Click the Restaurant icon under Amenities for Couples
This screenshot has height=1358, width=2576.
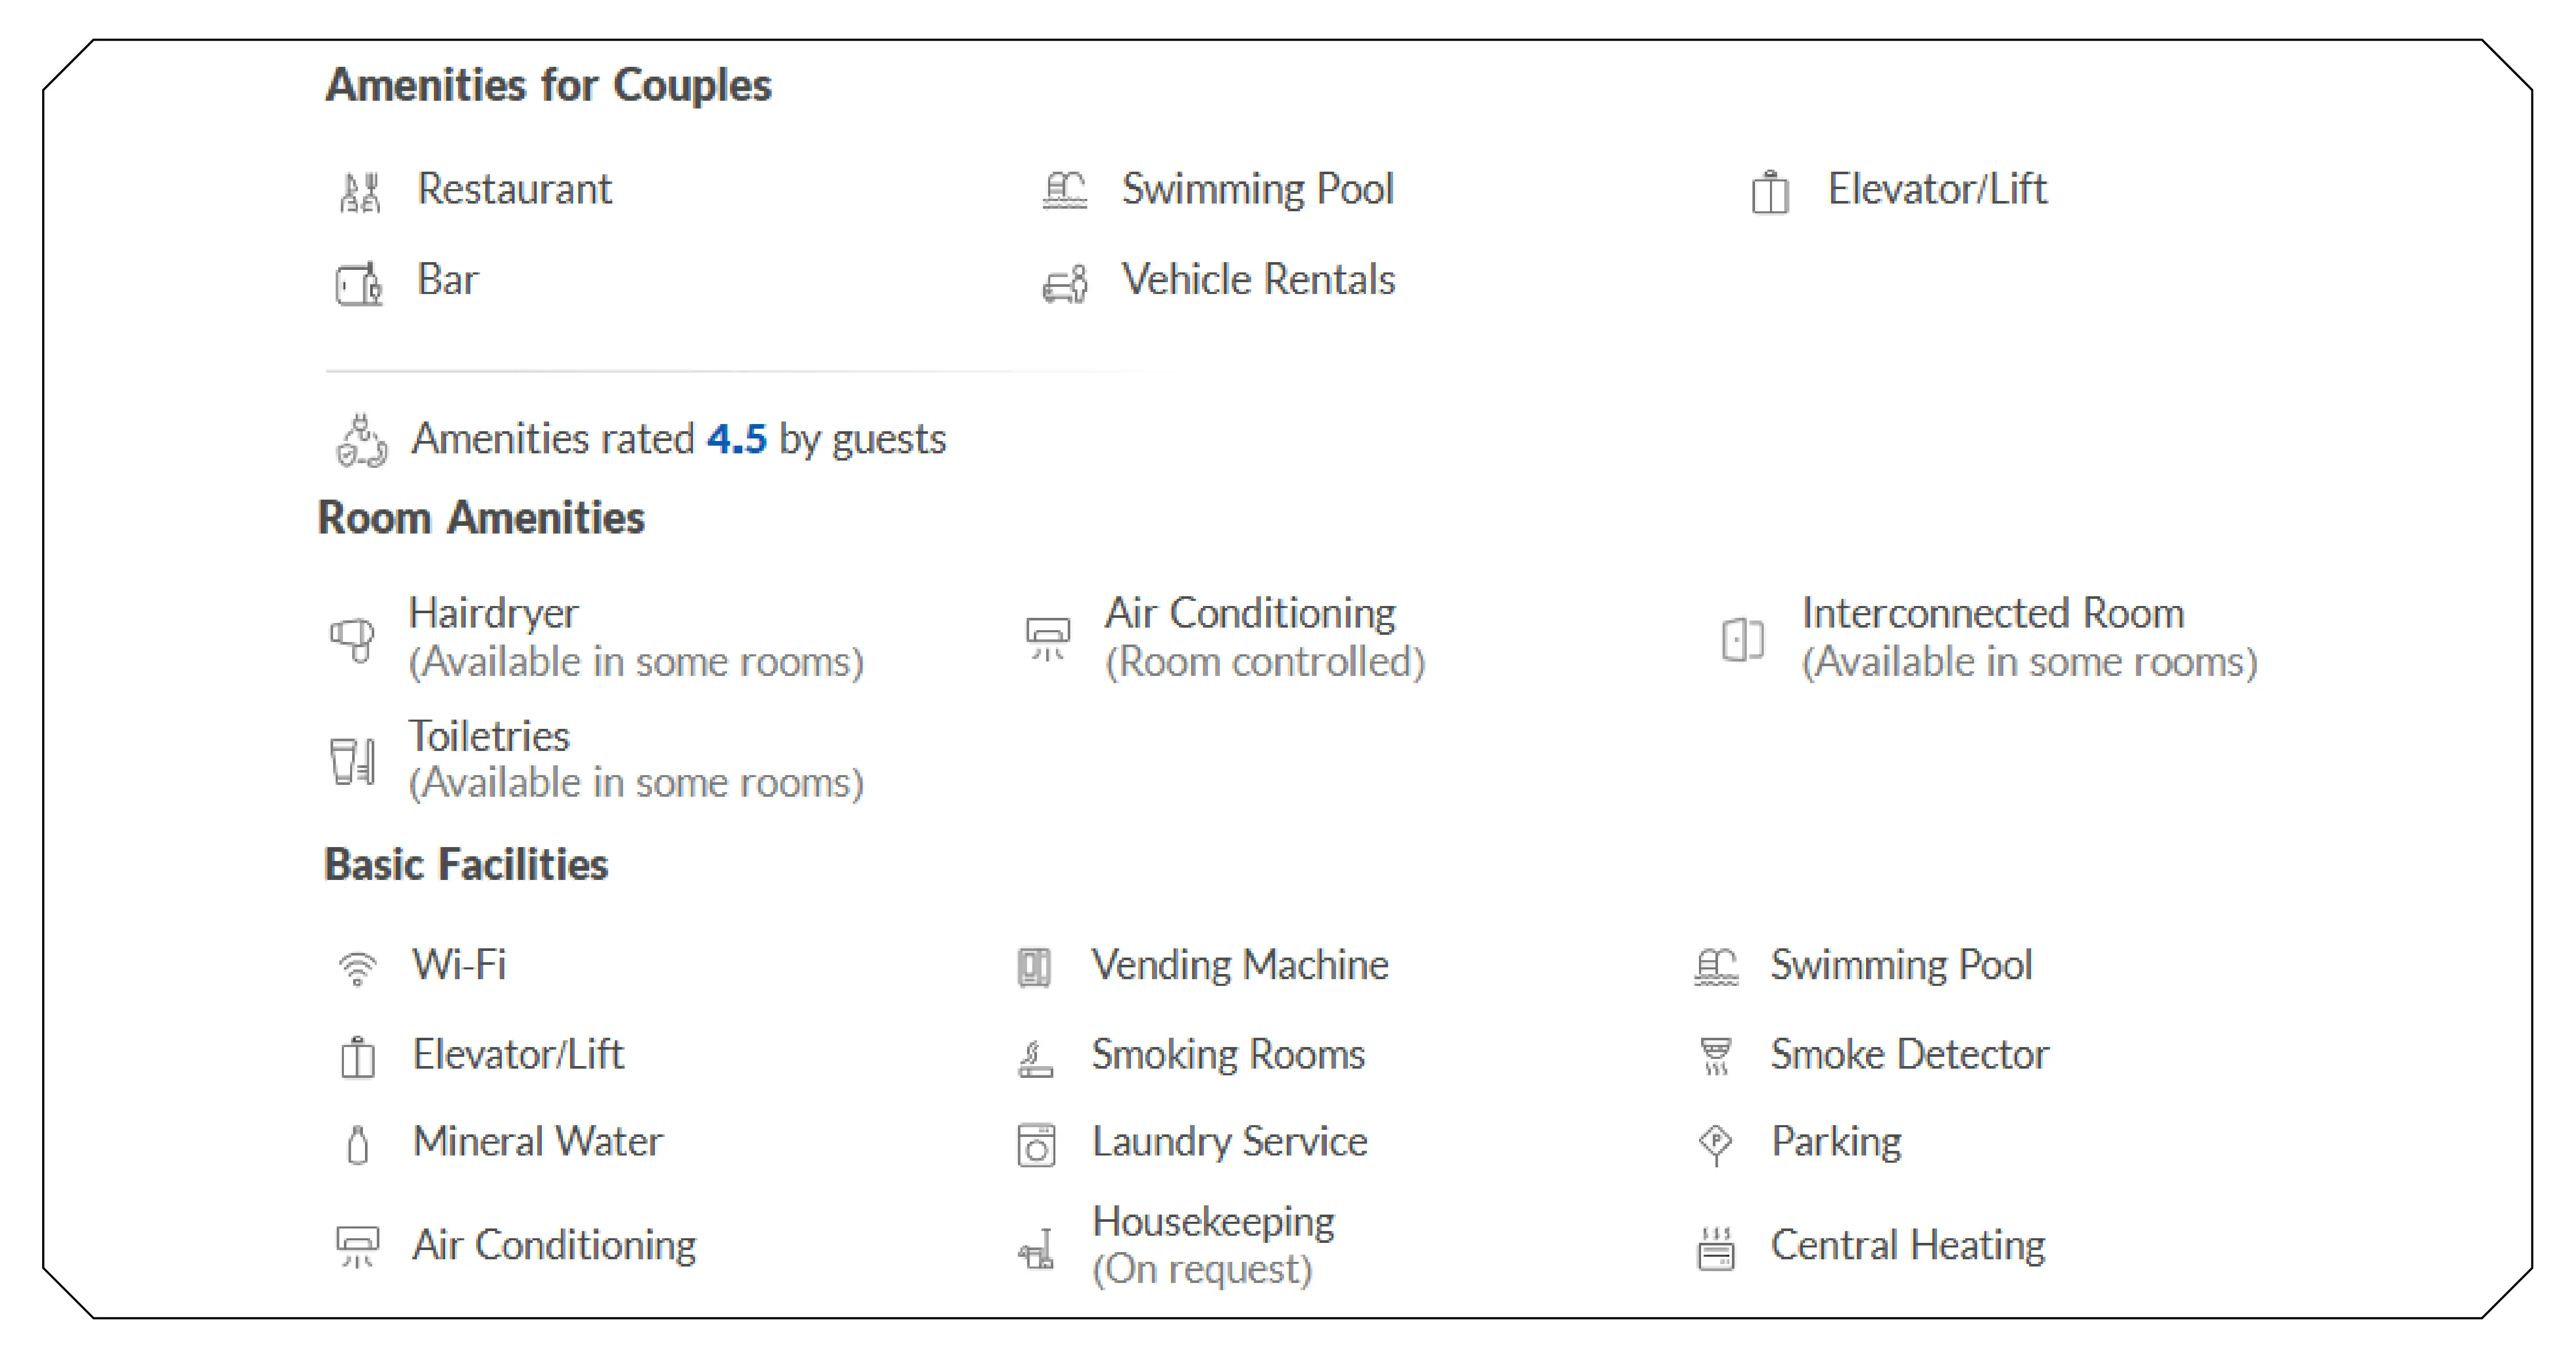point(360,192)
